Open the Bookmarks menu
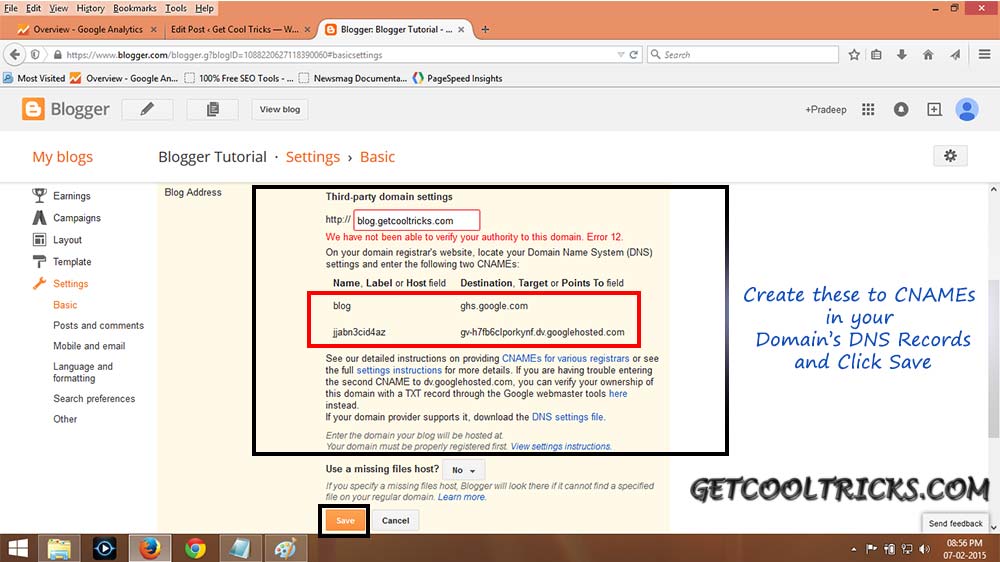Screen dimensions: 1000x562 [x=135, y=8]
